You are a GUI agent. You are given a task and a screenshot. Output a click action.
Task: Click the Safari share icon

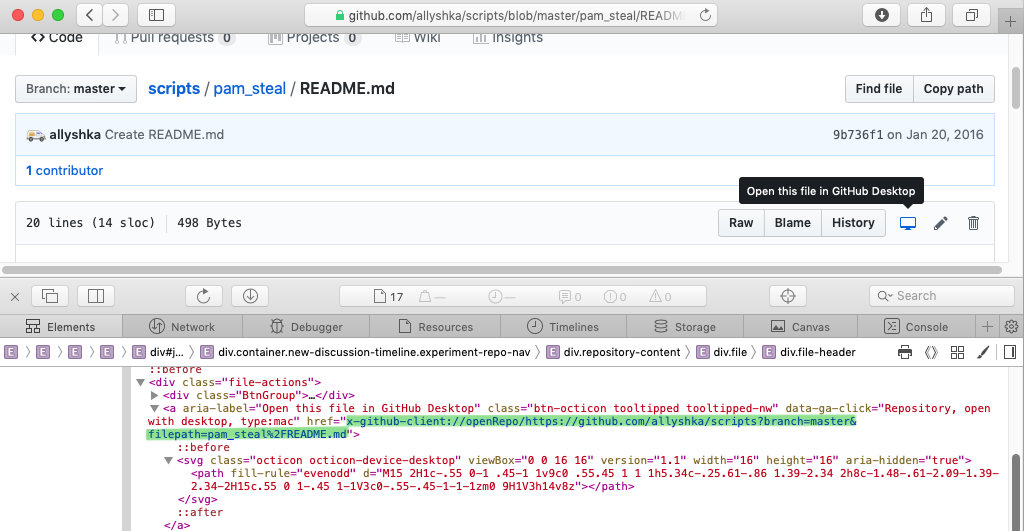coord(926,15)
